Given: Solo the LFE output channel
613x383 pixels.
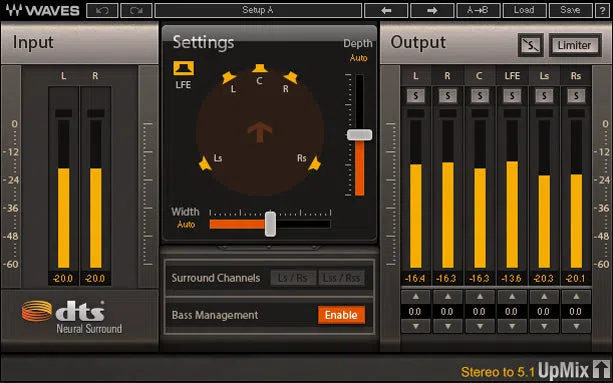Looking at the screenshot, I should point(512,96).
